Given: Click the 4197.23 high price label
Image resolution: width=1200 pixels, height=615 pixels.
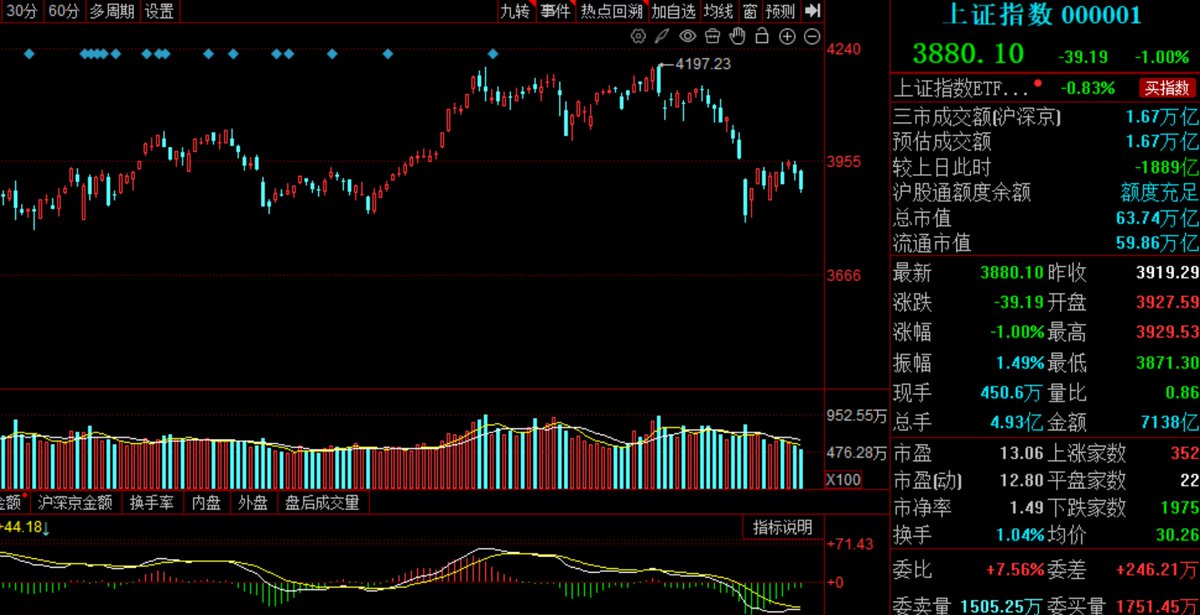Looking at the screenshot, I should pos(703,64).
